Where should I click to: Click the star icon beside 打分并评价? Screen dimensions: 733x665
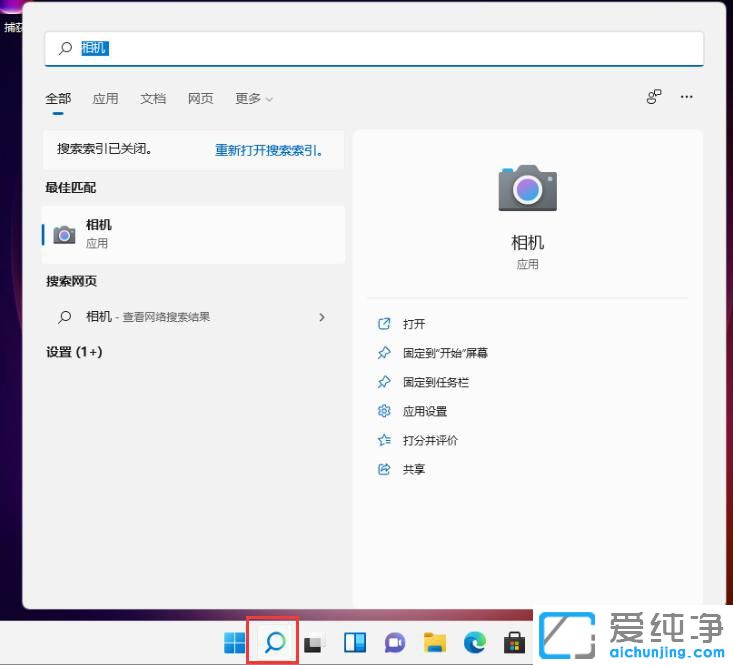click(x=384, y=440)
